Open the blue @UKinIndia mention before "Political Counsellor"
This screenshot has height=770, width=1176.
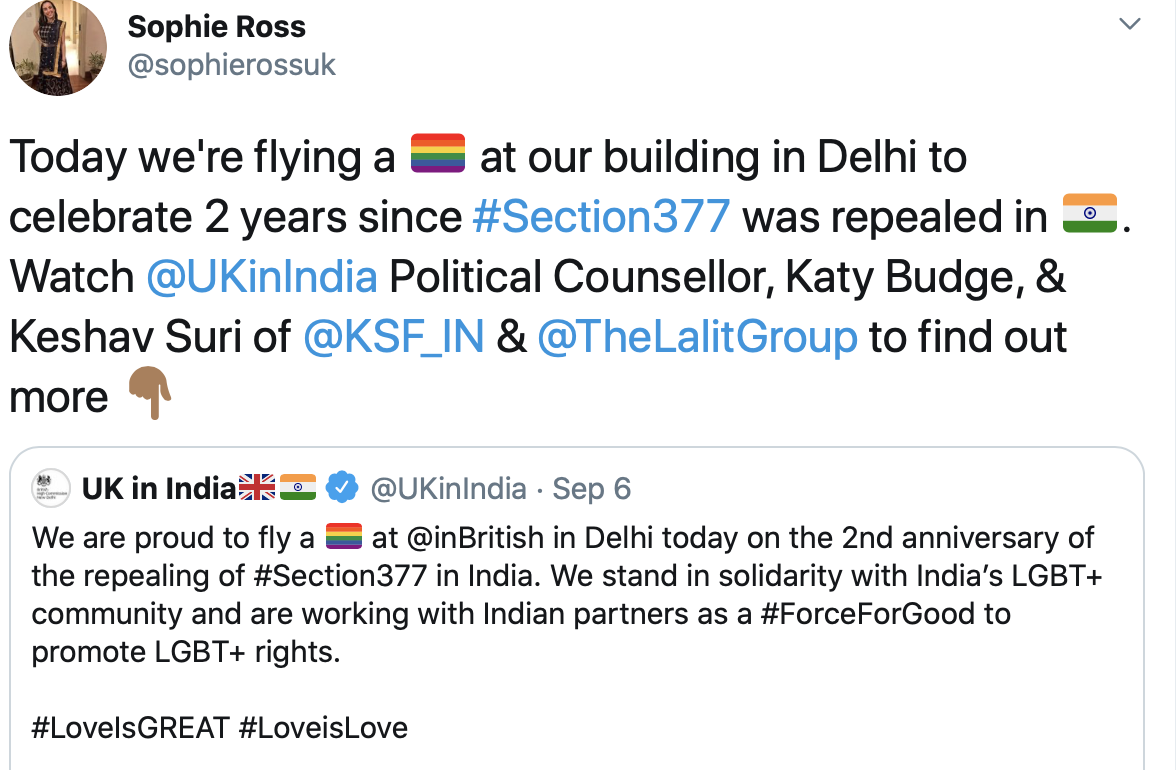click(262, 277)
